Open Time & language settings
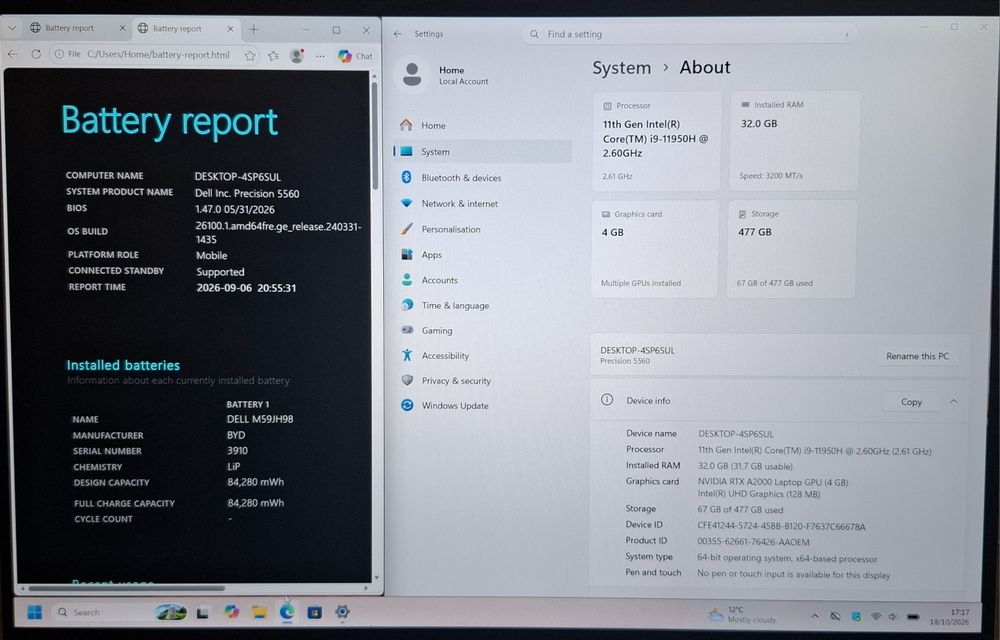 (482, 306)
